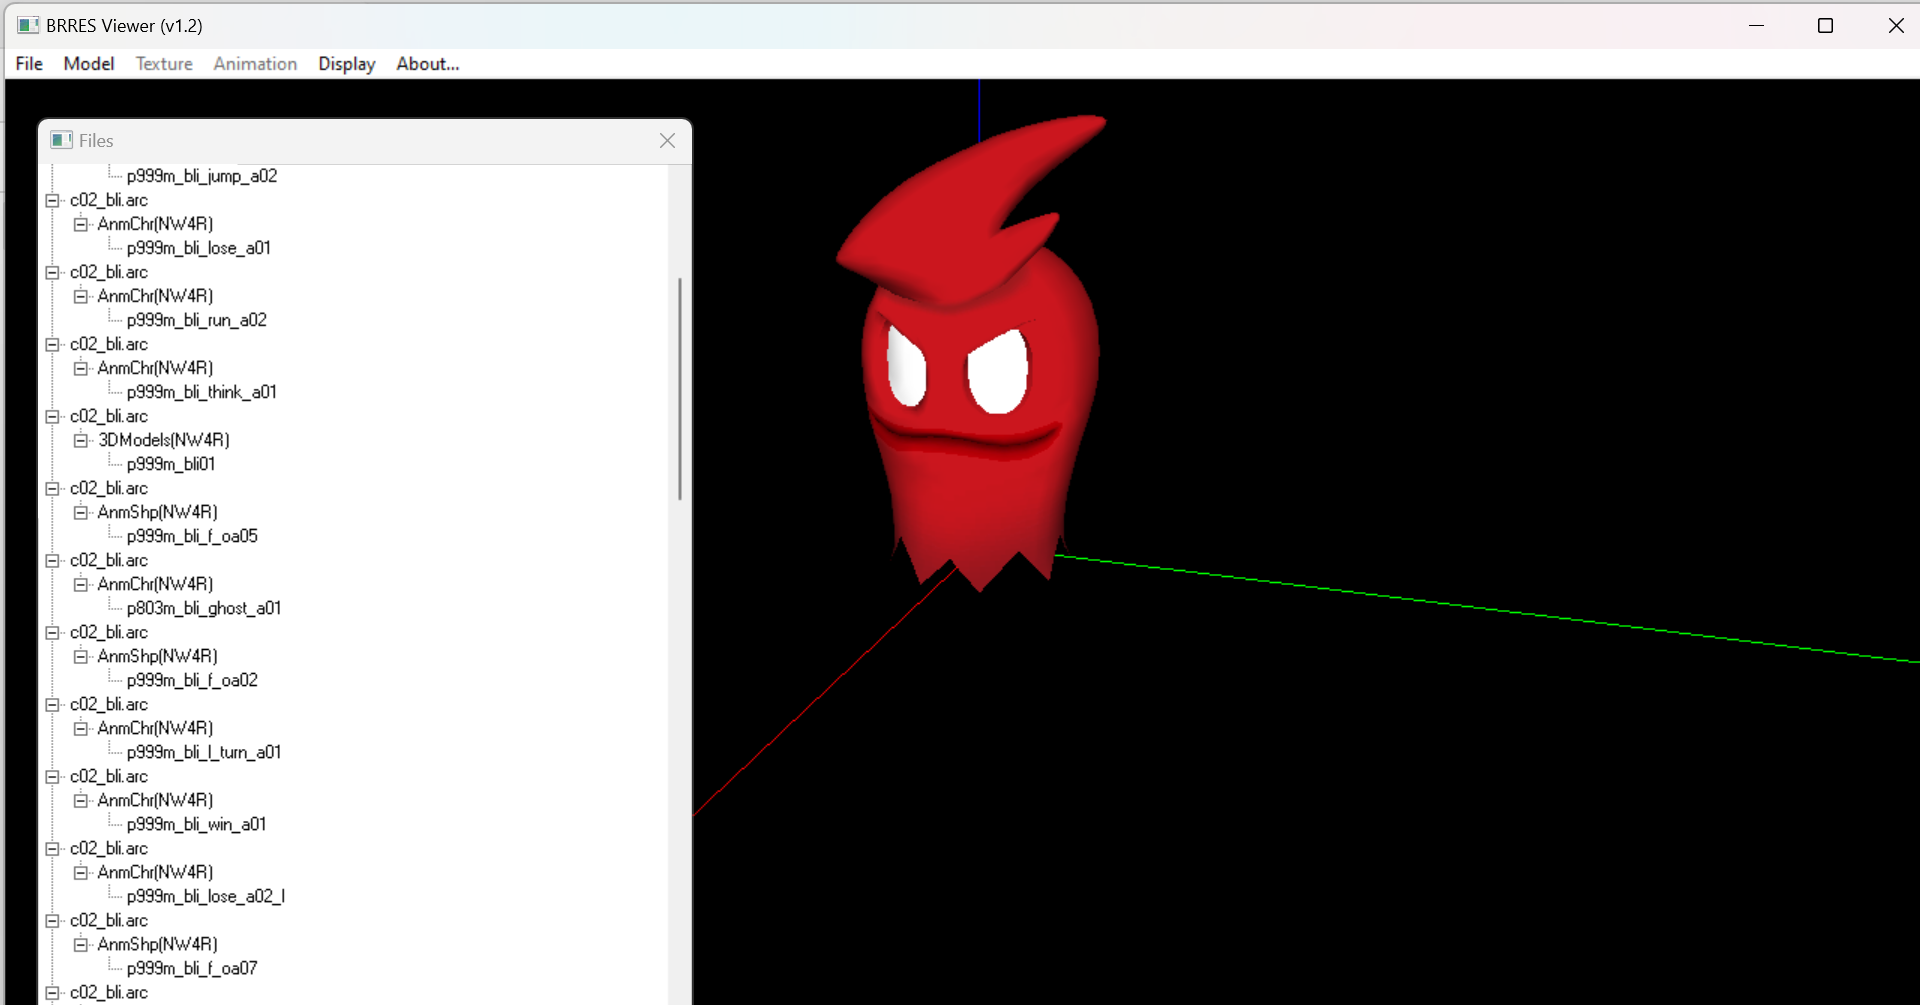This screenshot has height=1005, width=1920.
Task: Collapse the c02_bli.arc node holding 3DModels(NW4R)
Action: [x=52, y=416]
